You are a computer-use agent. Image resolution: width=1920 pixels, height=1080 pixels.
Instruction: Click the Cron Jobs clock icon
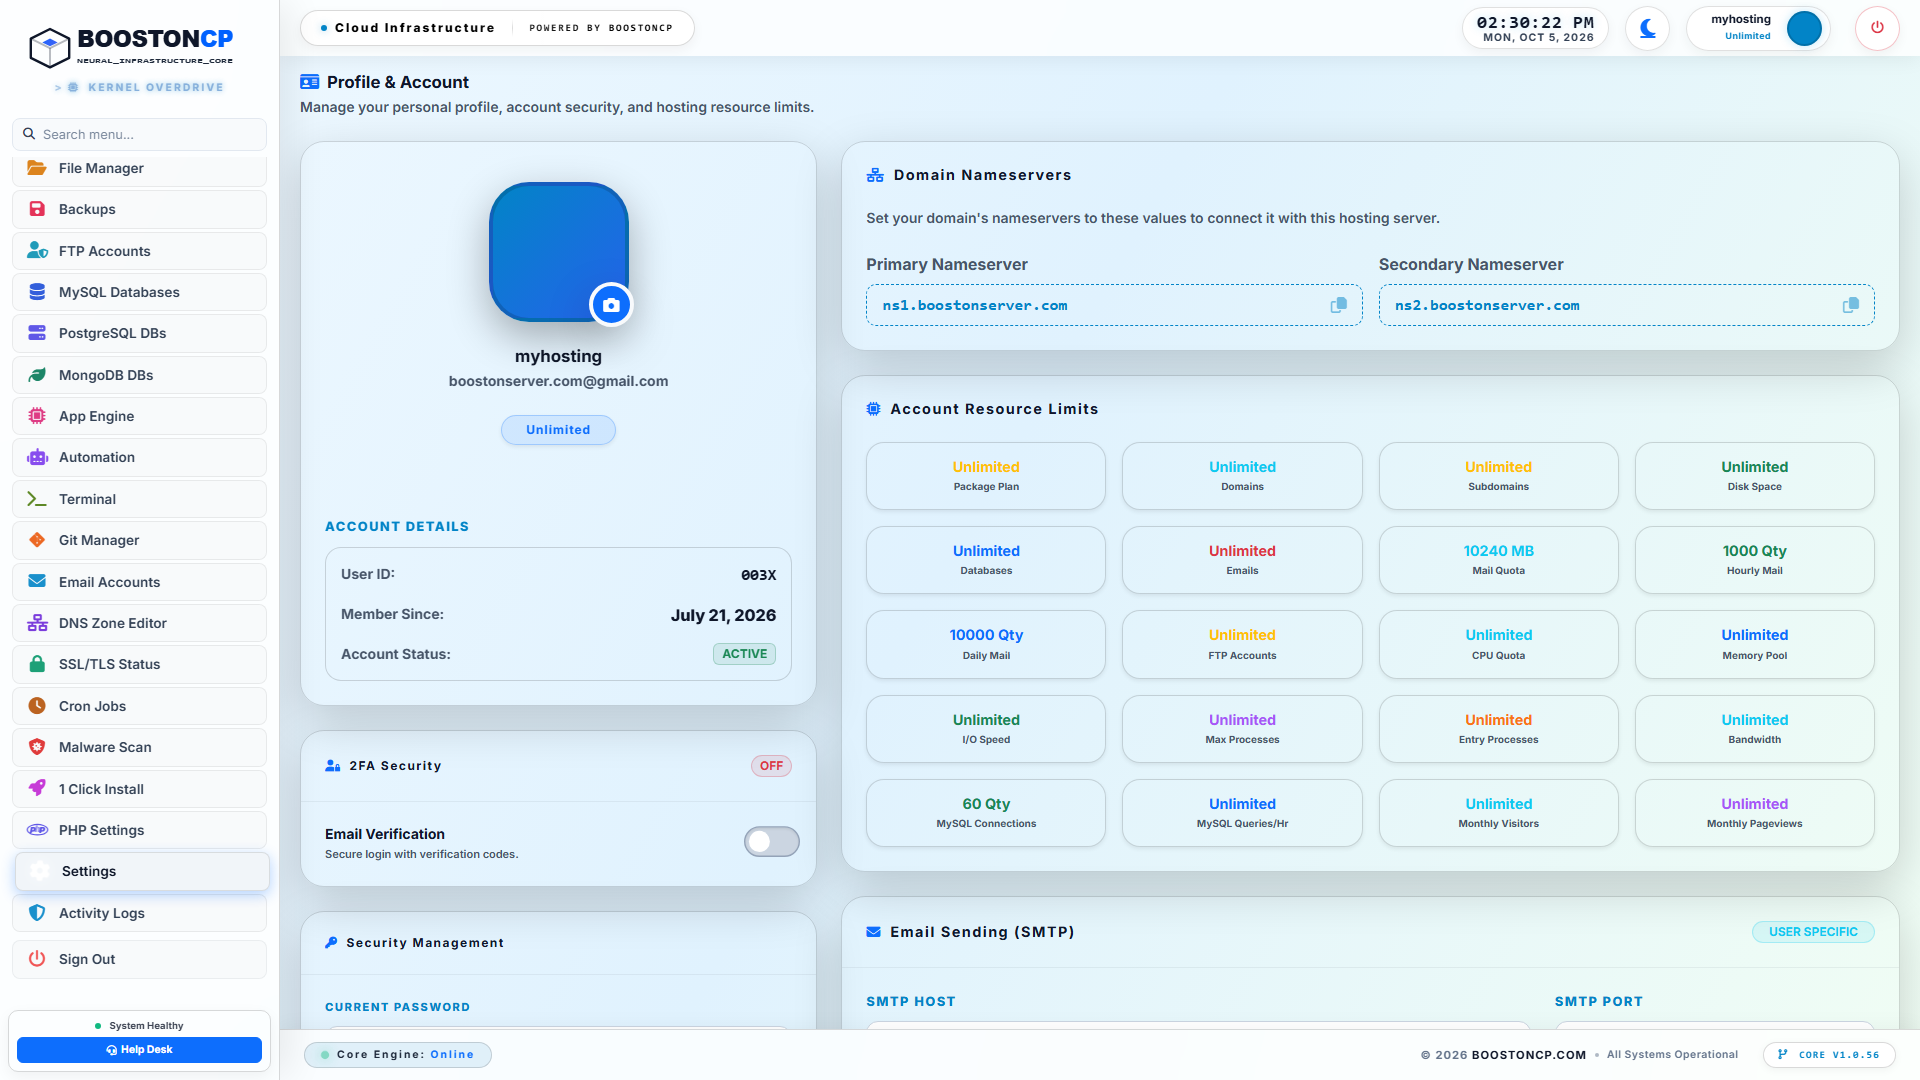coord(37,706)
